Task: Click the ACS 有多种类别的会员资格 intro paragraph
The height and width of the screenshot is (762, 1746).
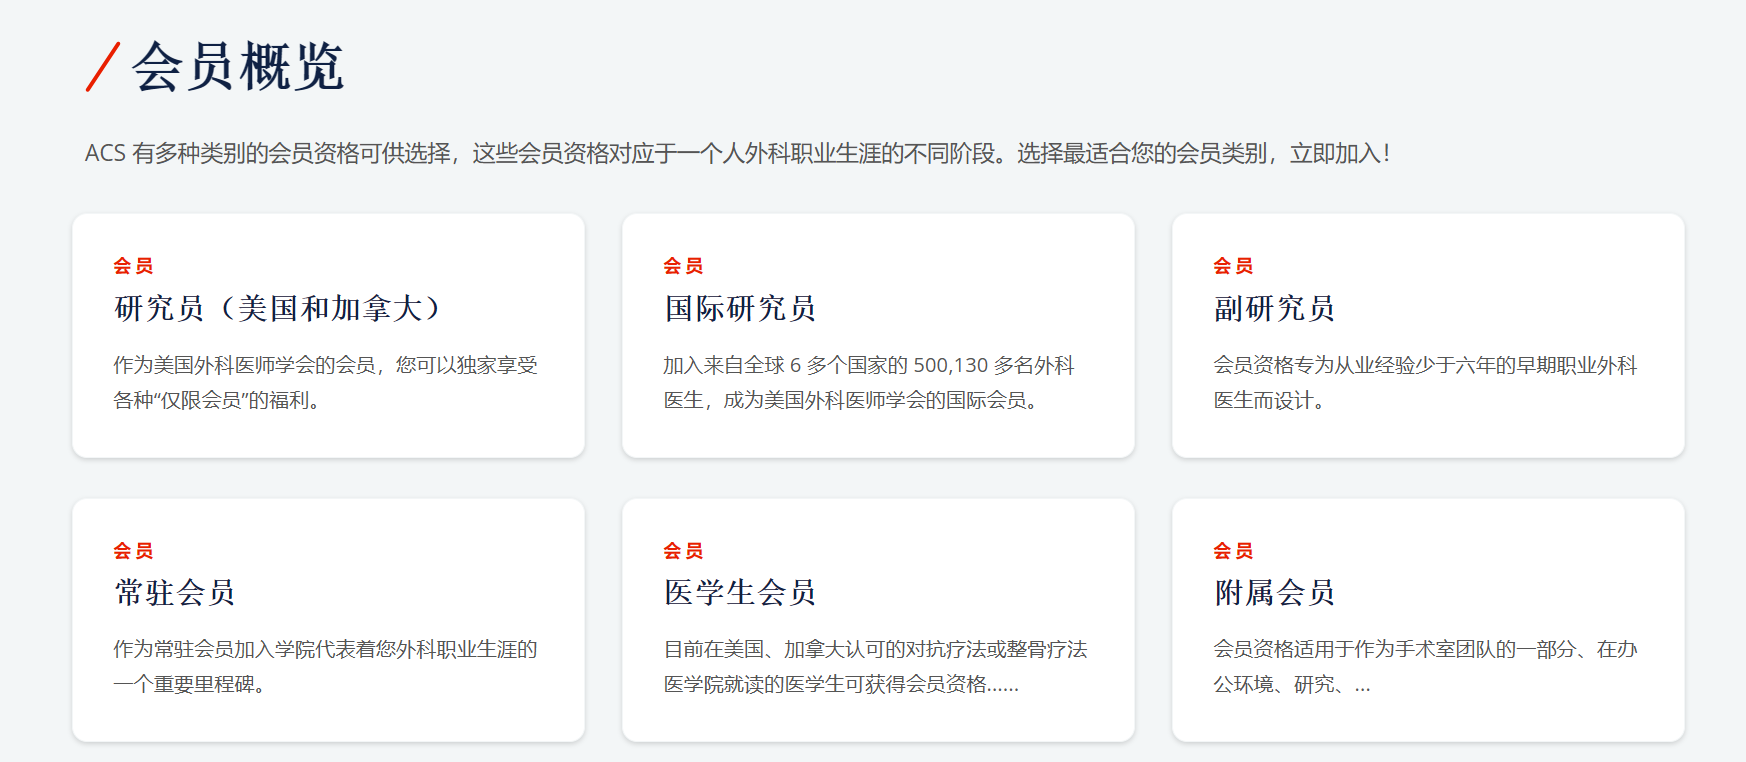Action: (x=737, y=153)
